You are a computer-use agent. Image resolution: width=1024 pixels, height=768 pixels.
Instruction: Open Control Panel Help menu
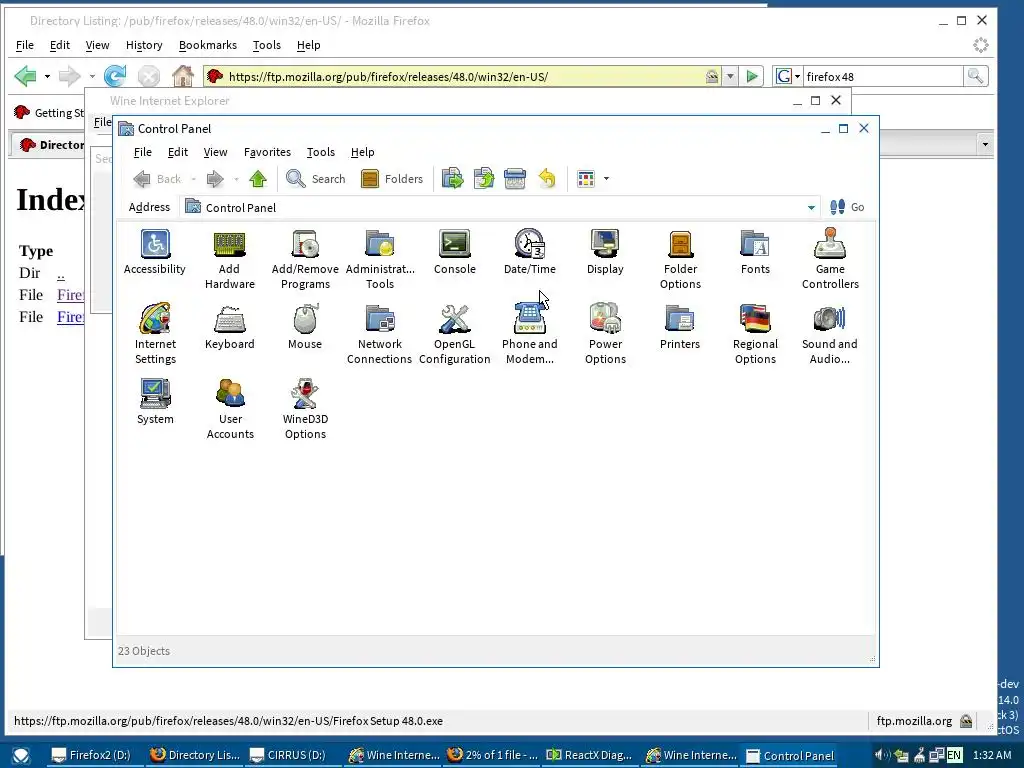[362, 152]
